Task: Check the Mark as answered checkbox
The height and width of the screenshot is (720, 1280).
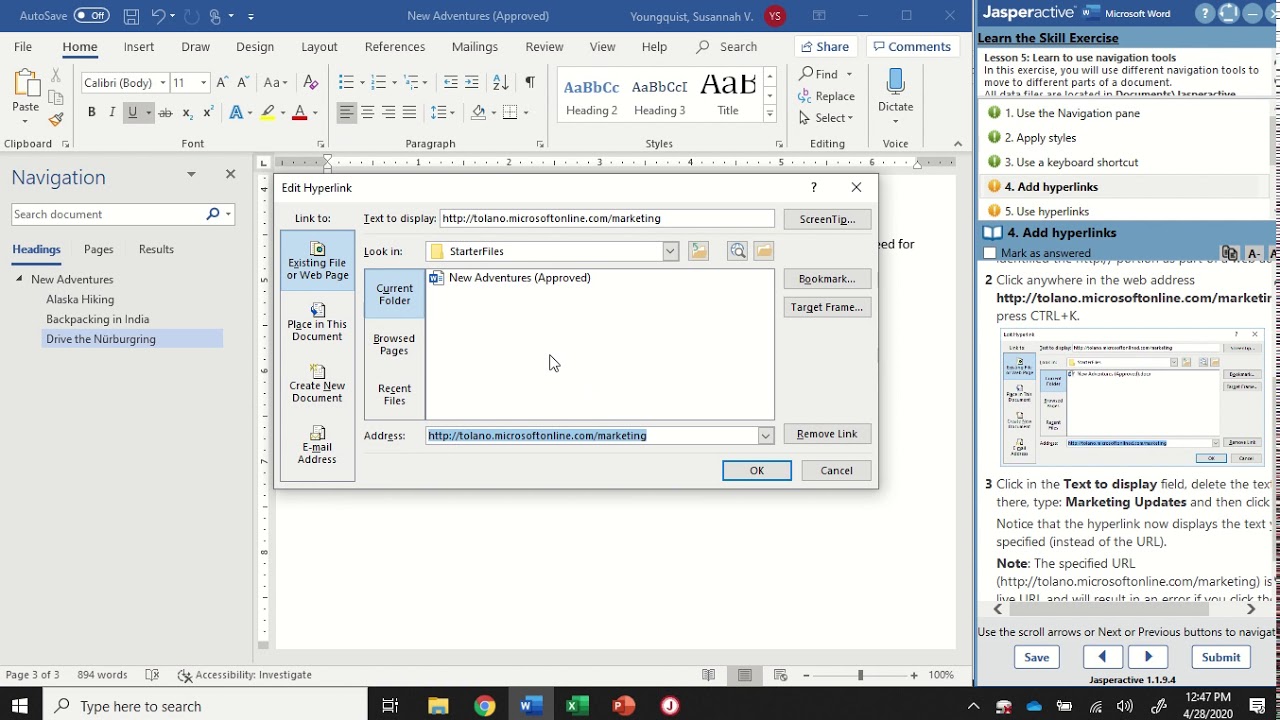Action: (x=990, y=254)
